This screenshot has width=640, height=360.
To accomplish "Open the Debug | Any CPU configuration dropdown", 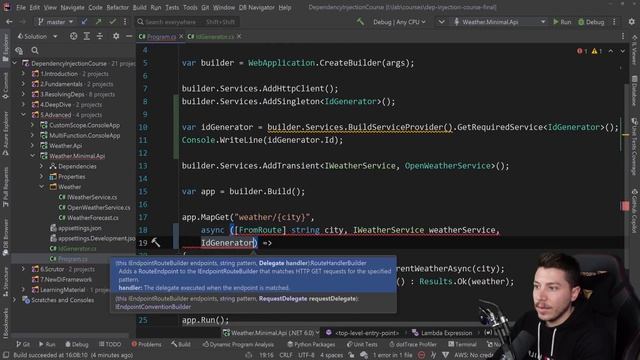I will coord(399,22).
